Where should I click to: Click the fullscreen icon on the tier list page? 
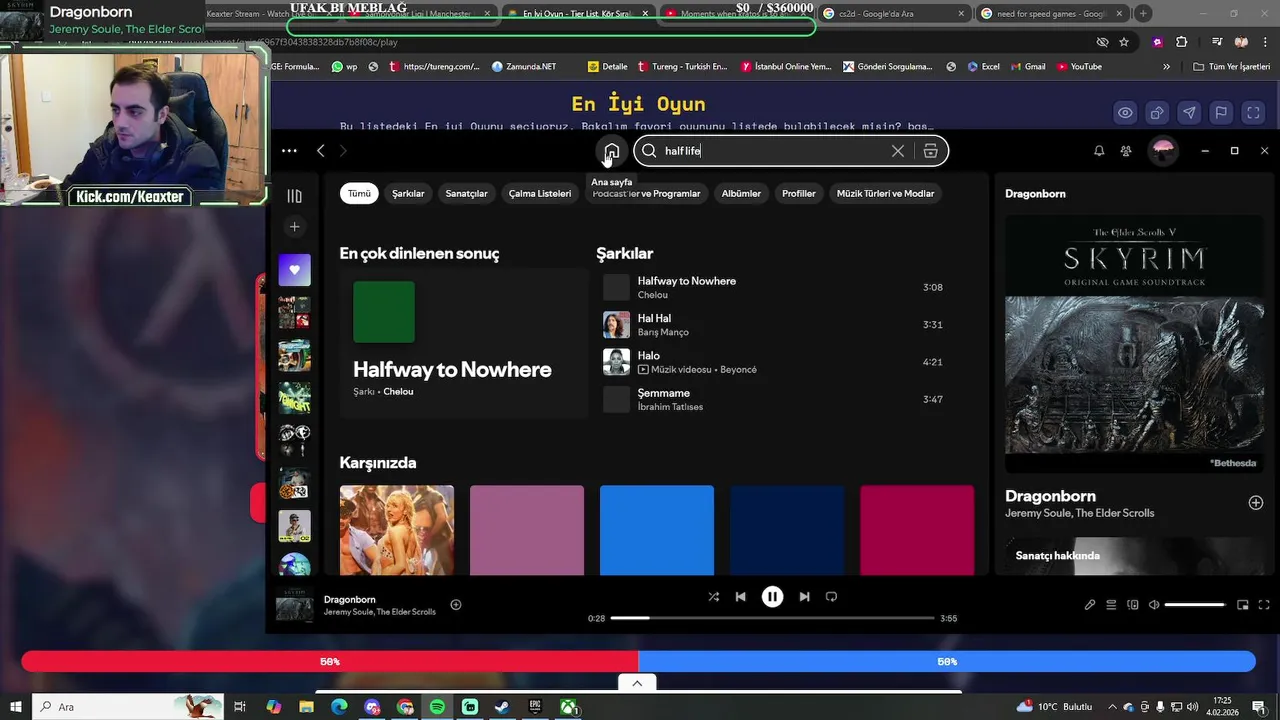pyautogui.click(x=1253, y=113)
